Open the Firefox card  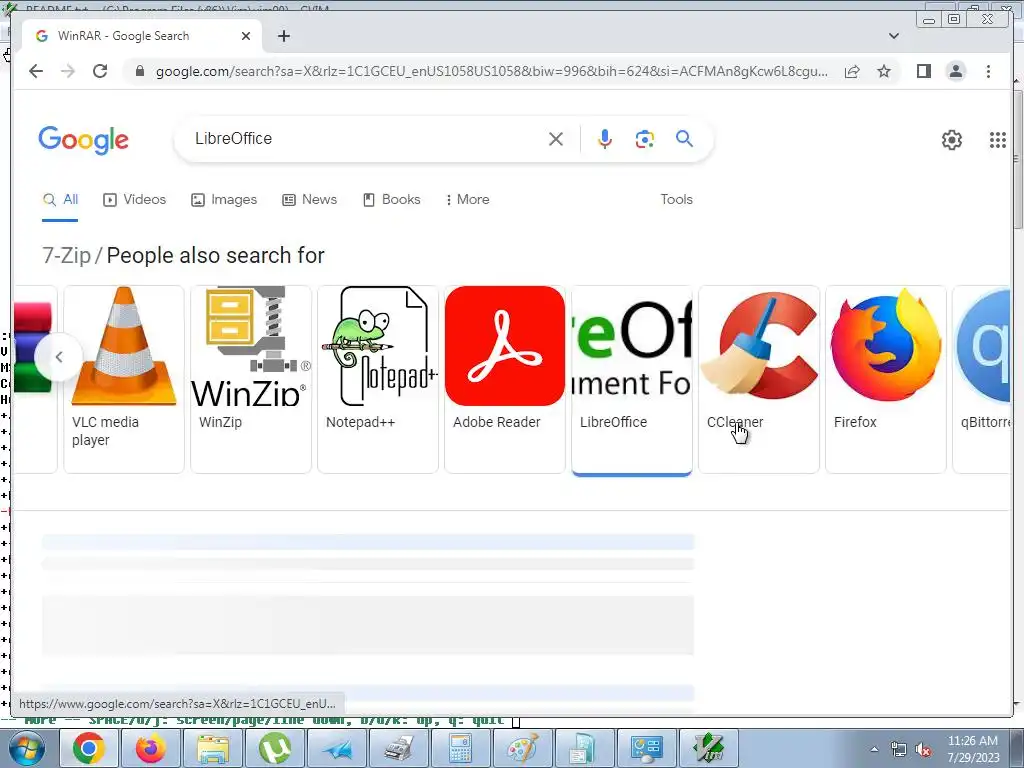click(886, 379)
